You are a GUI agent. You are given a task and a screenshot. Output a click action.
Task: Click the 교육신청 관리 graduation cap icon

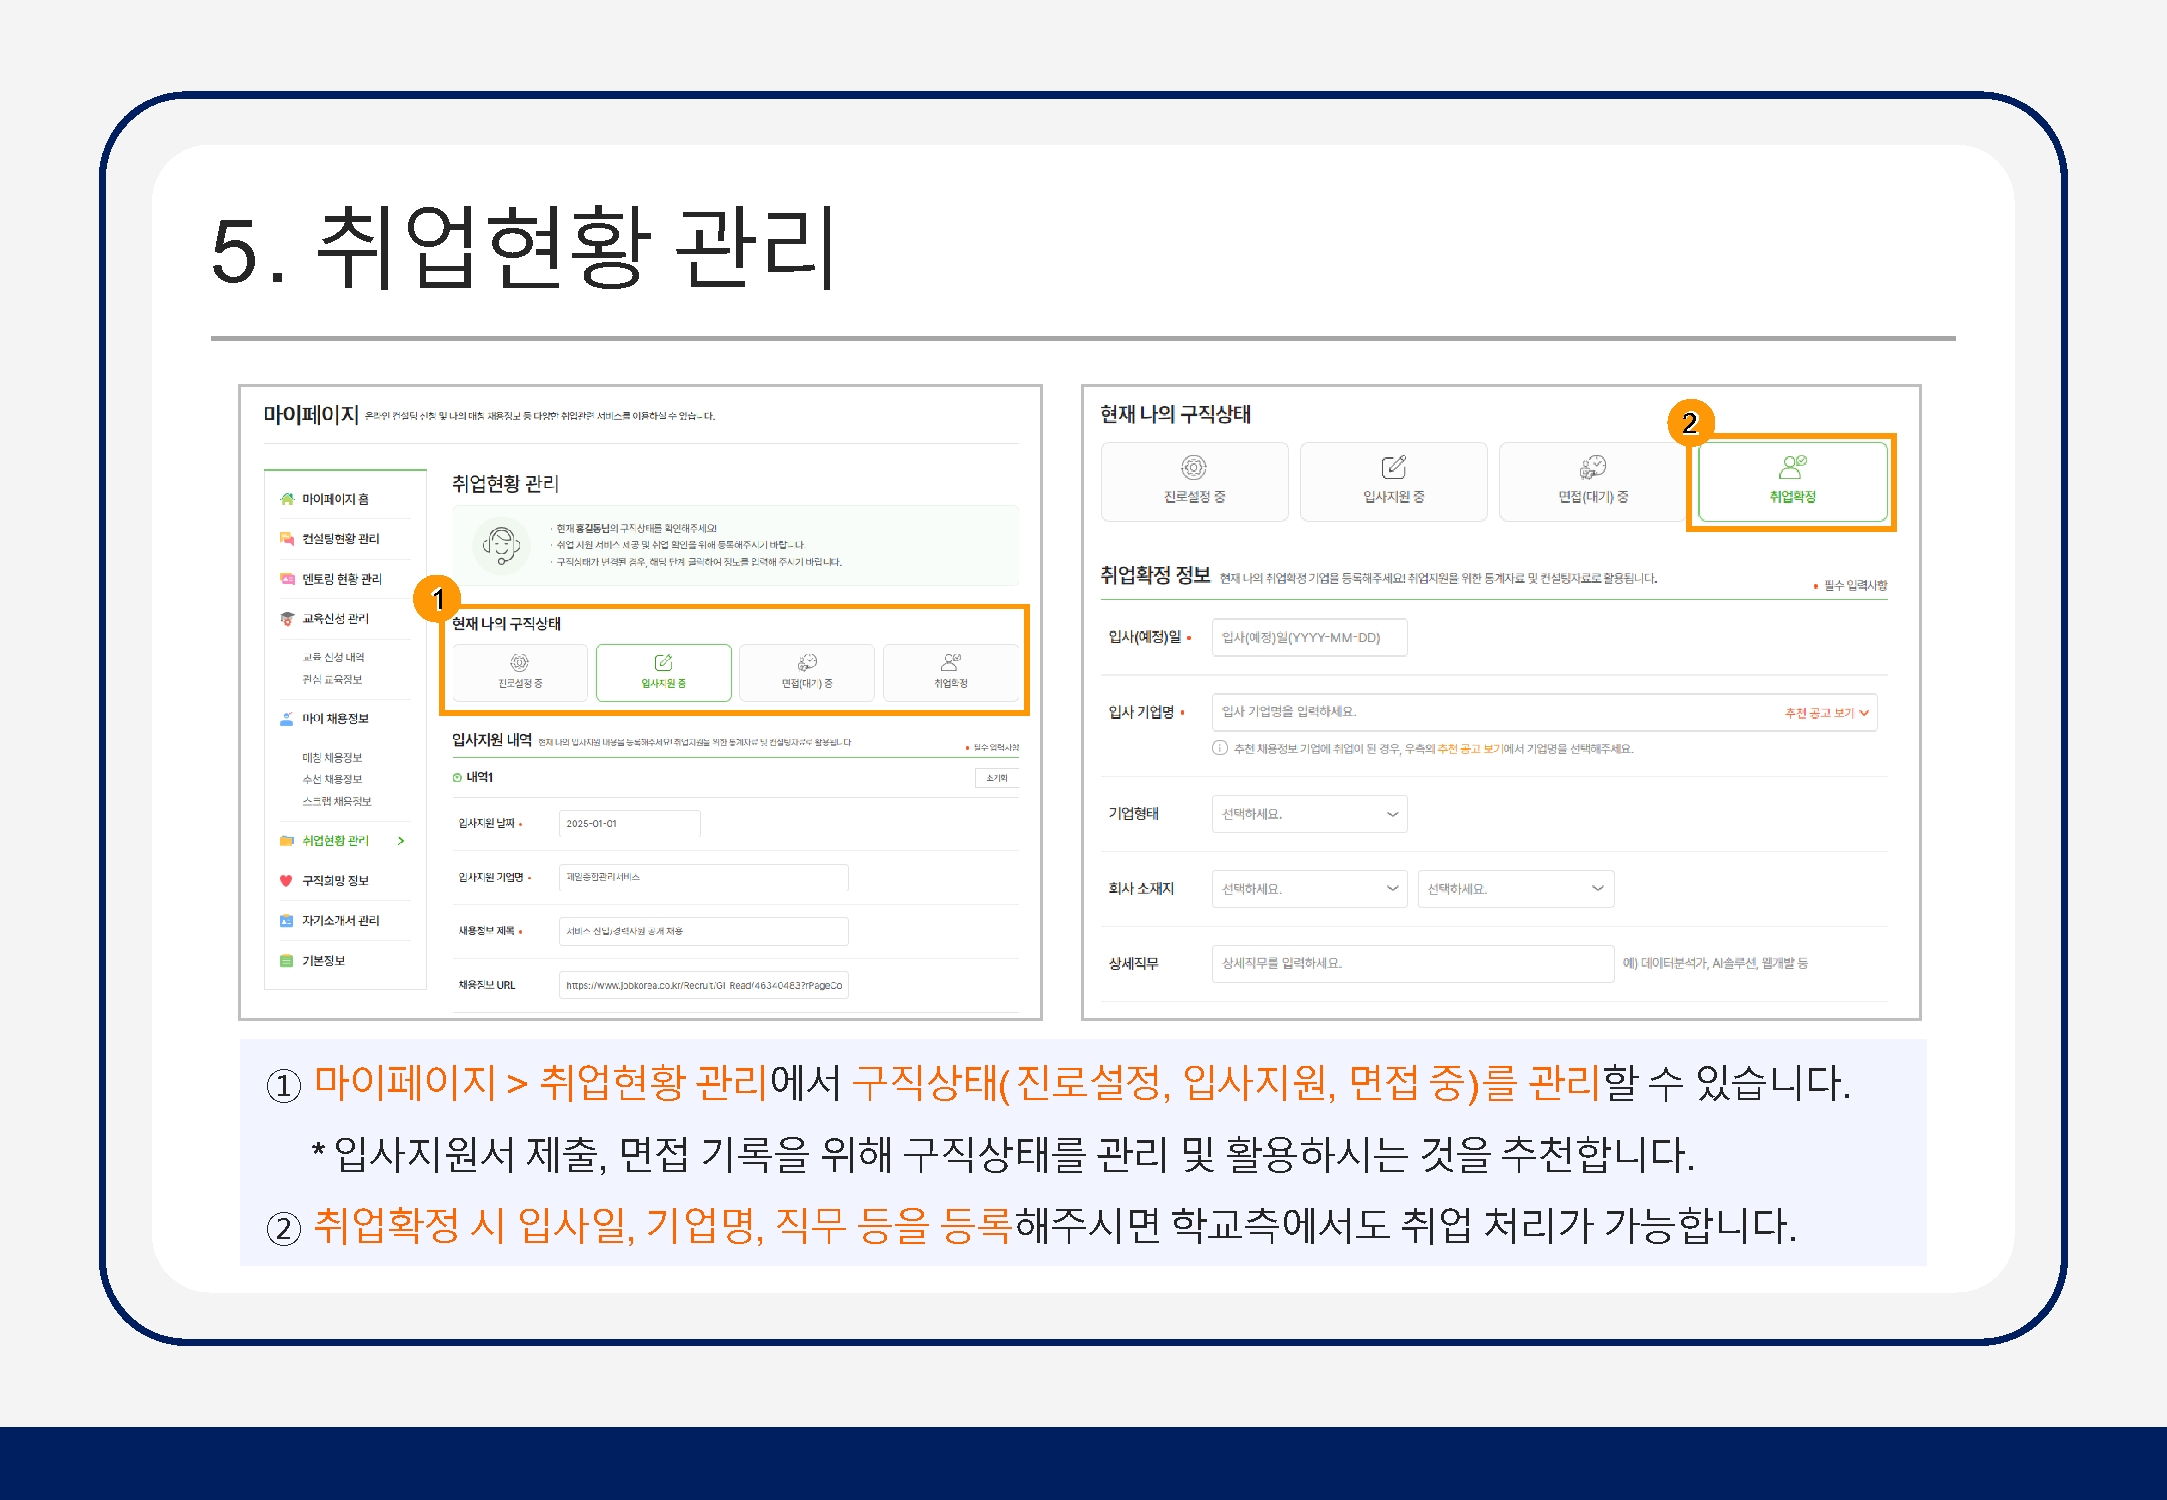coord(287,619)
